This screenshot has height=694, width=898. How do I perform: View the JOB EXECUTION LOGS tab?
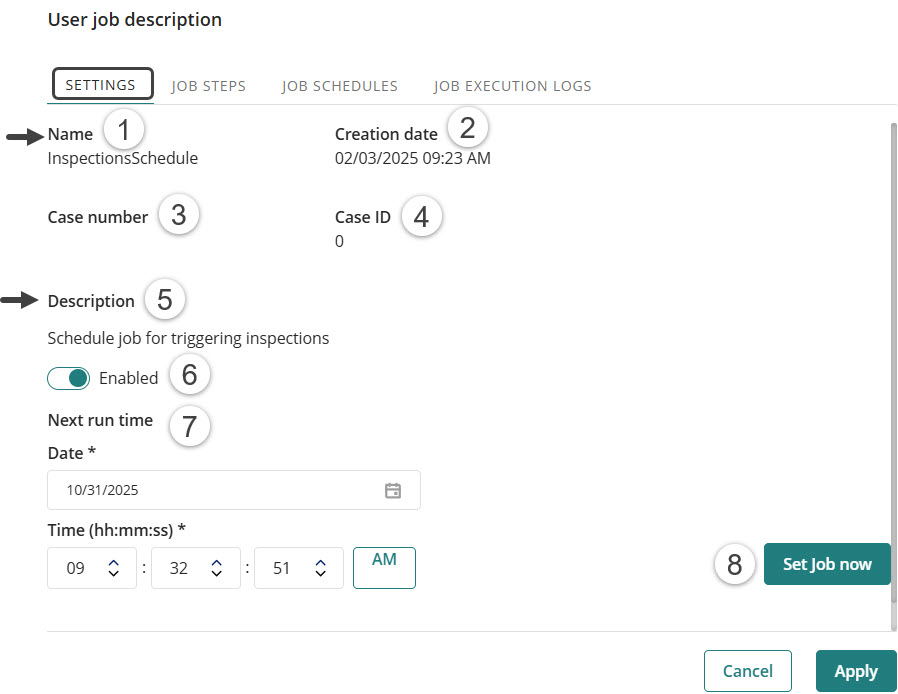[x=512, y=85]
